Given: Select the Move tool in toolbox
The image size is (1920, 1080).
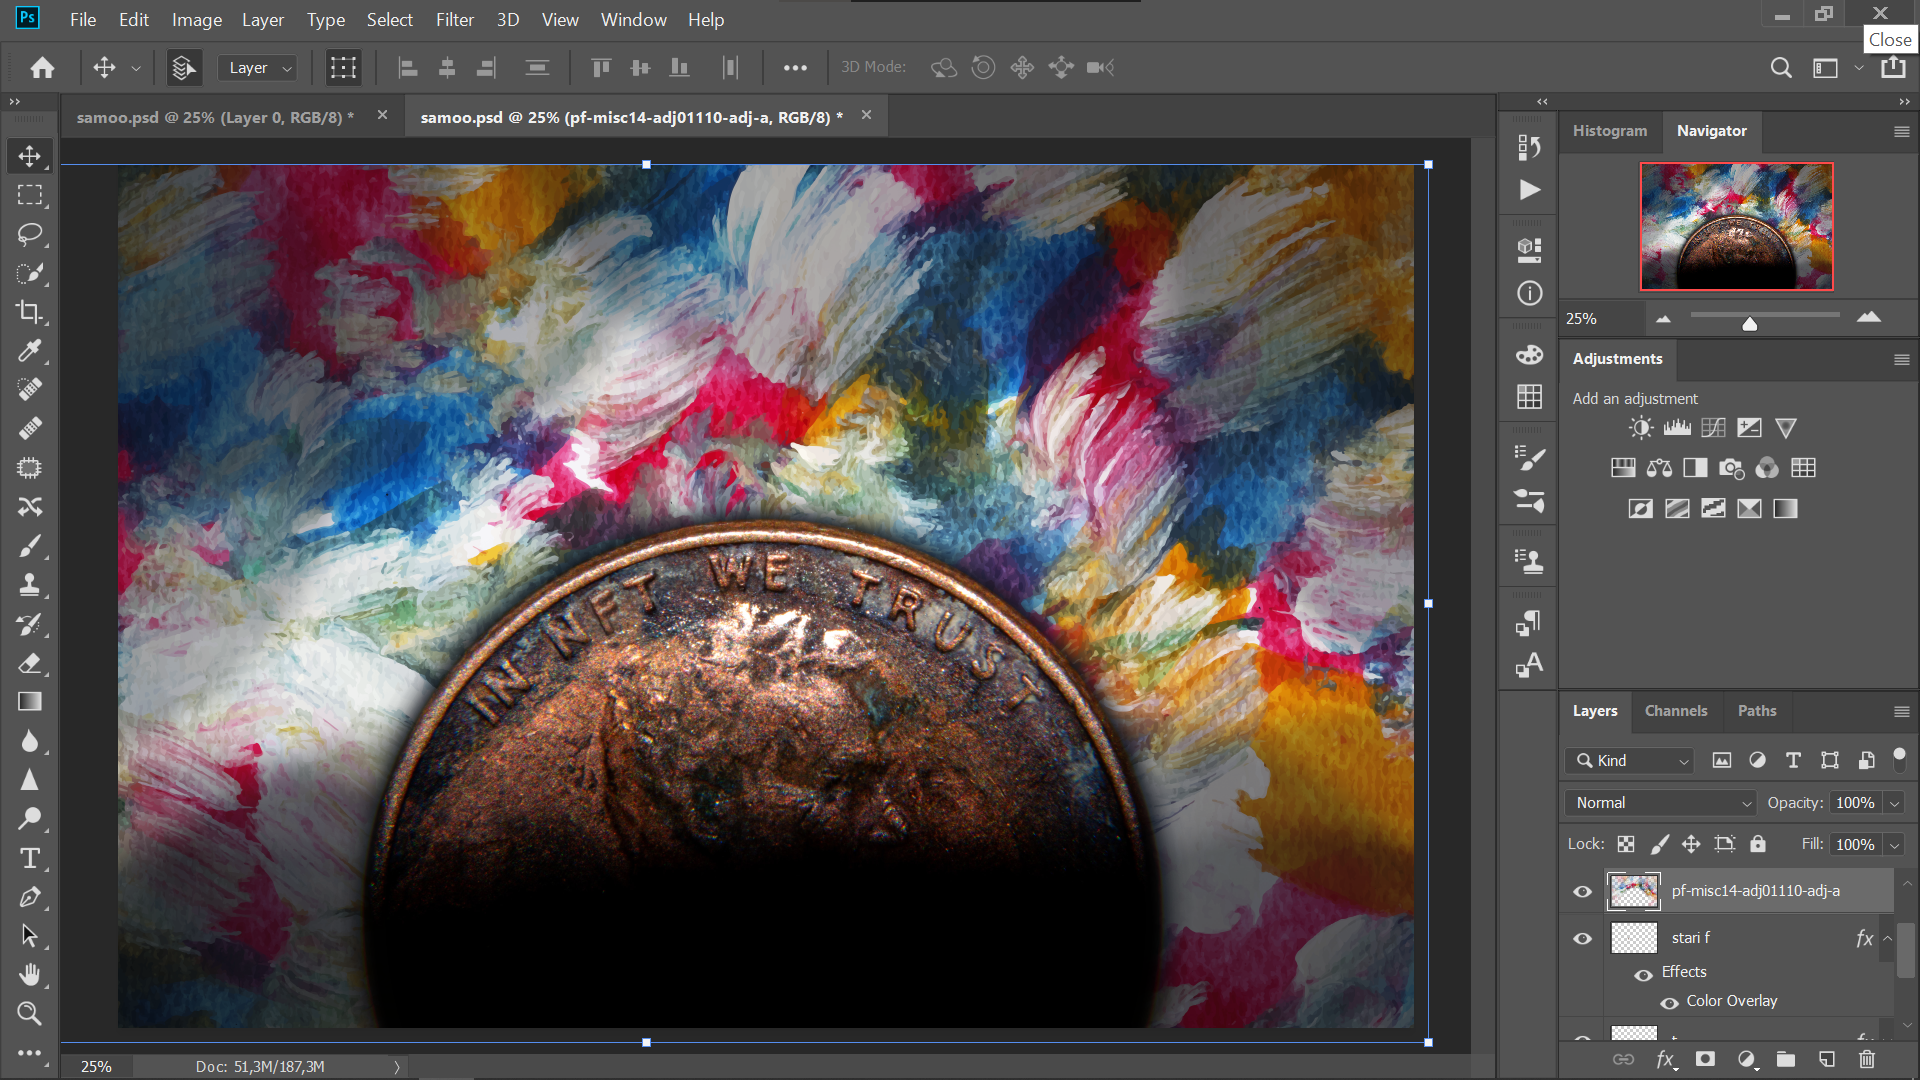Looking at the screenshot, I should click(x=29, y=156).
